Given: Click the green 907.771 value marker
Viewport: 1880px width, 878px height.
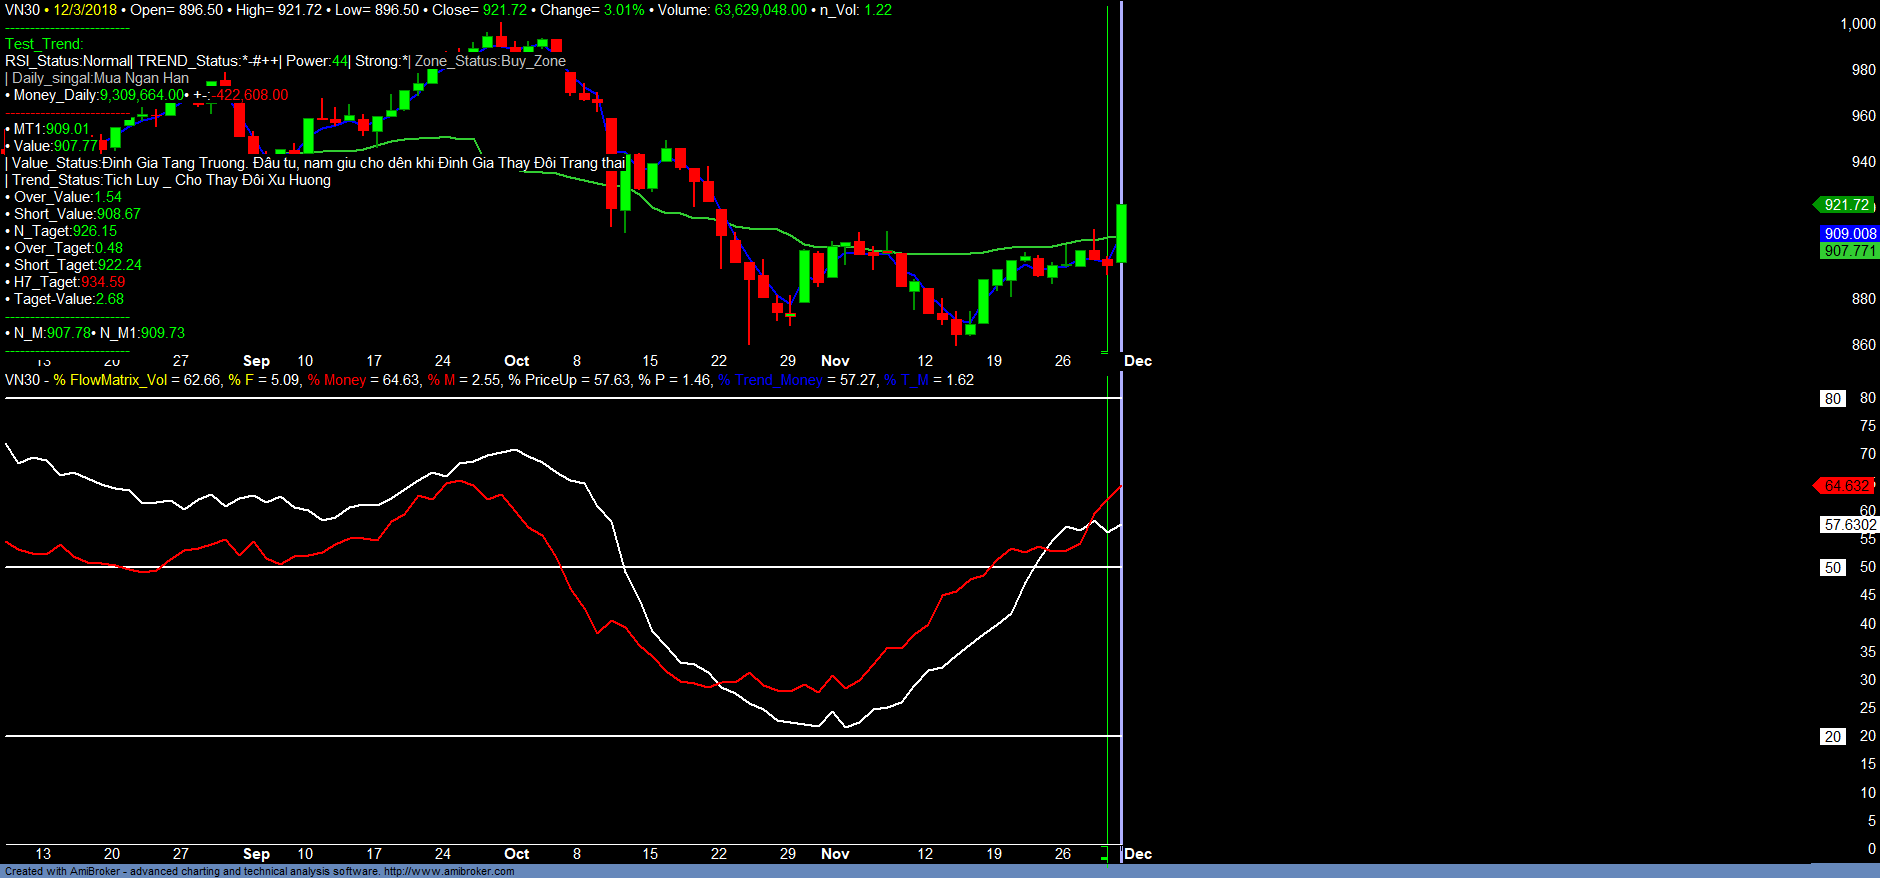Looking at the screenshot, I should pyautogui.click(x=1849, y=251).
